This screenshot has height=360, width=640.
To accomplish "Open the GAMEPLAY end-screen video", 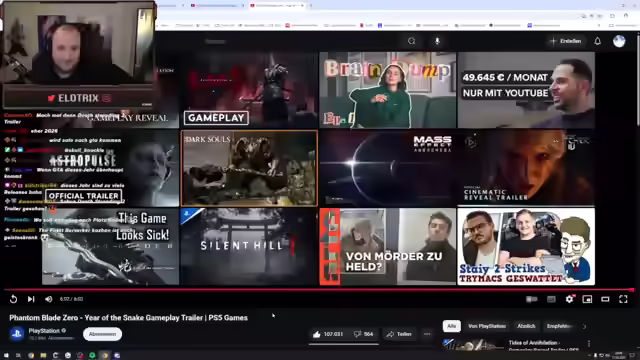I will [x=249, y=90].
